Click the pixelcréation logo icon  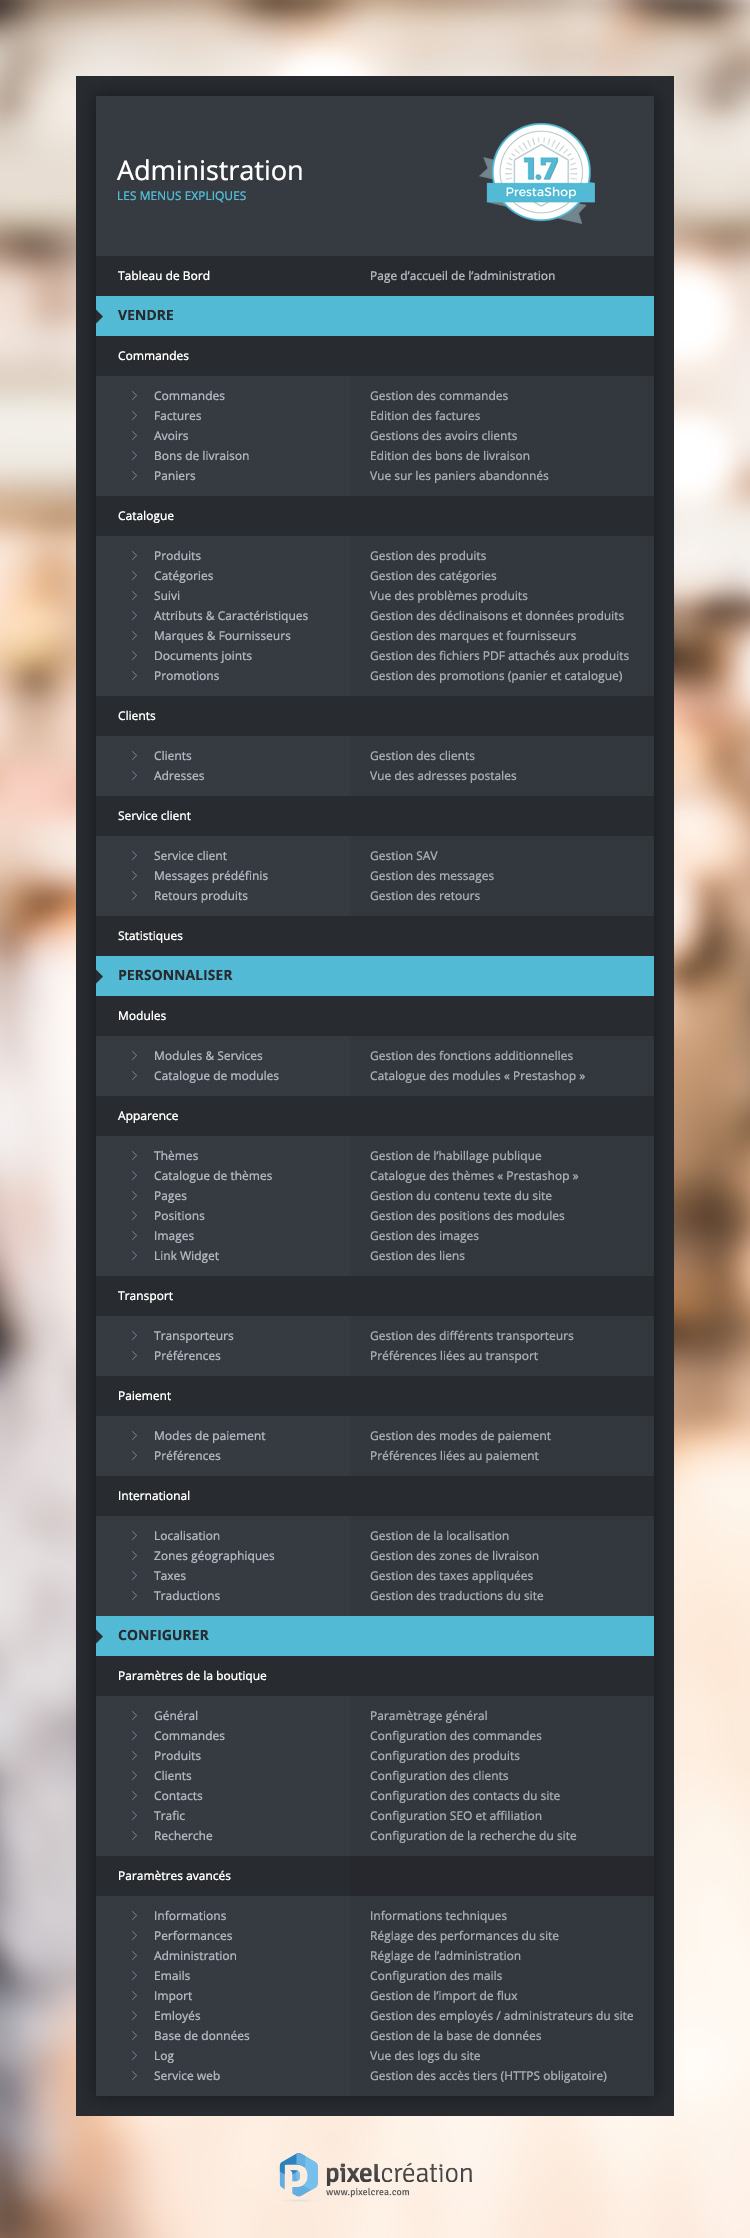tap(298, 2175)
